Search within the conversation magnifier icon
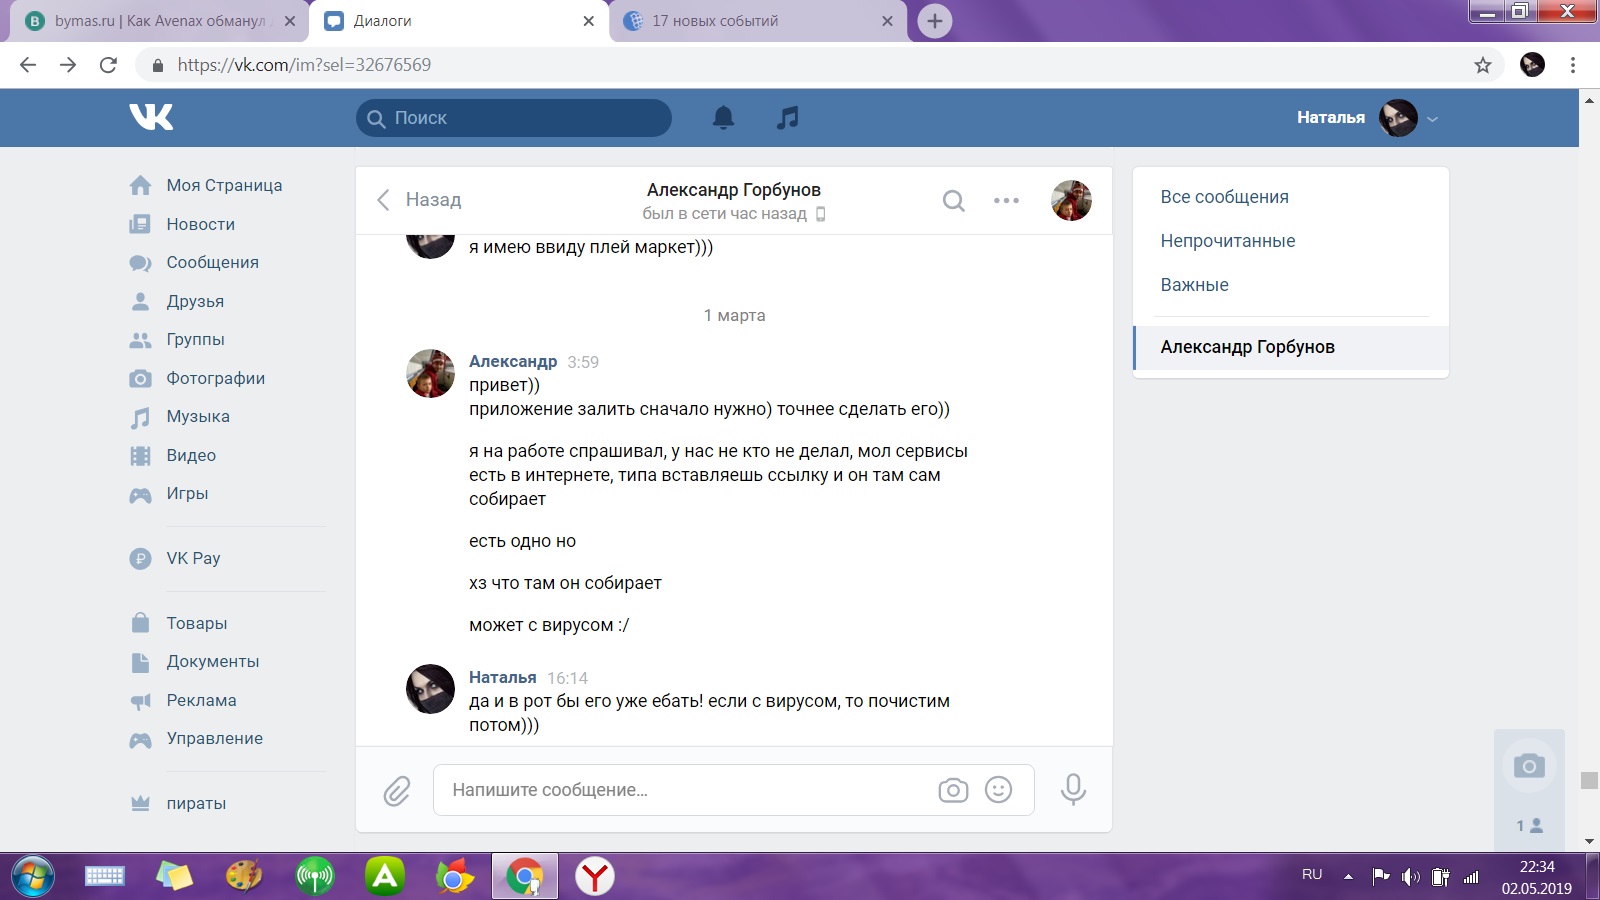 click(x=954, y=201)
